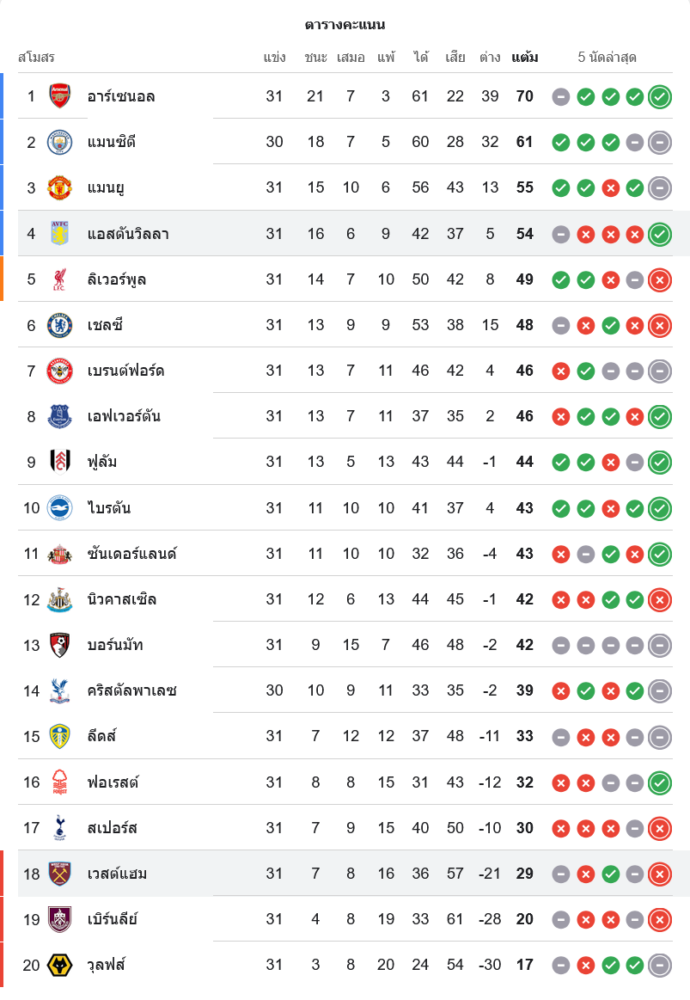The image size is (690, 1000).
Task: Click the นิวคาสเซิล team name
Action: point(122,599)
